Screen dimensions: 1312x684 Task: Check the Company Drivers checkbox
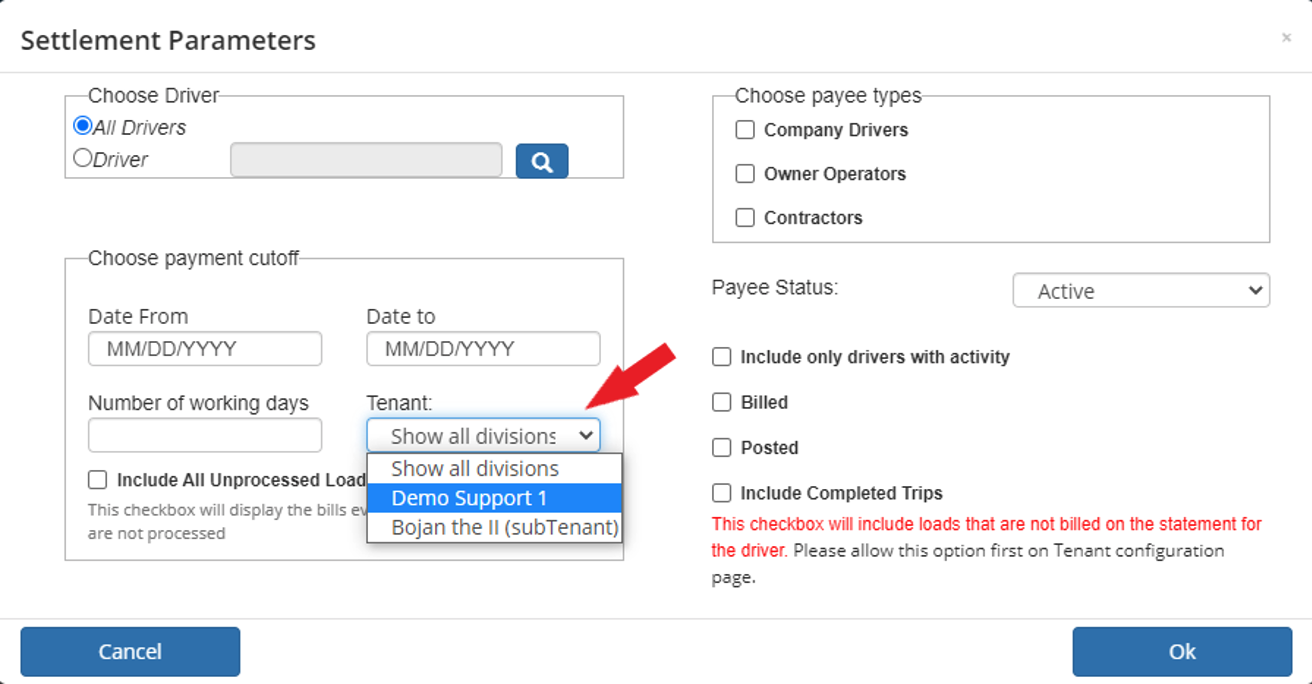(745, 130)
